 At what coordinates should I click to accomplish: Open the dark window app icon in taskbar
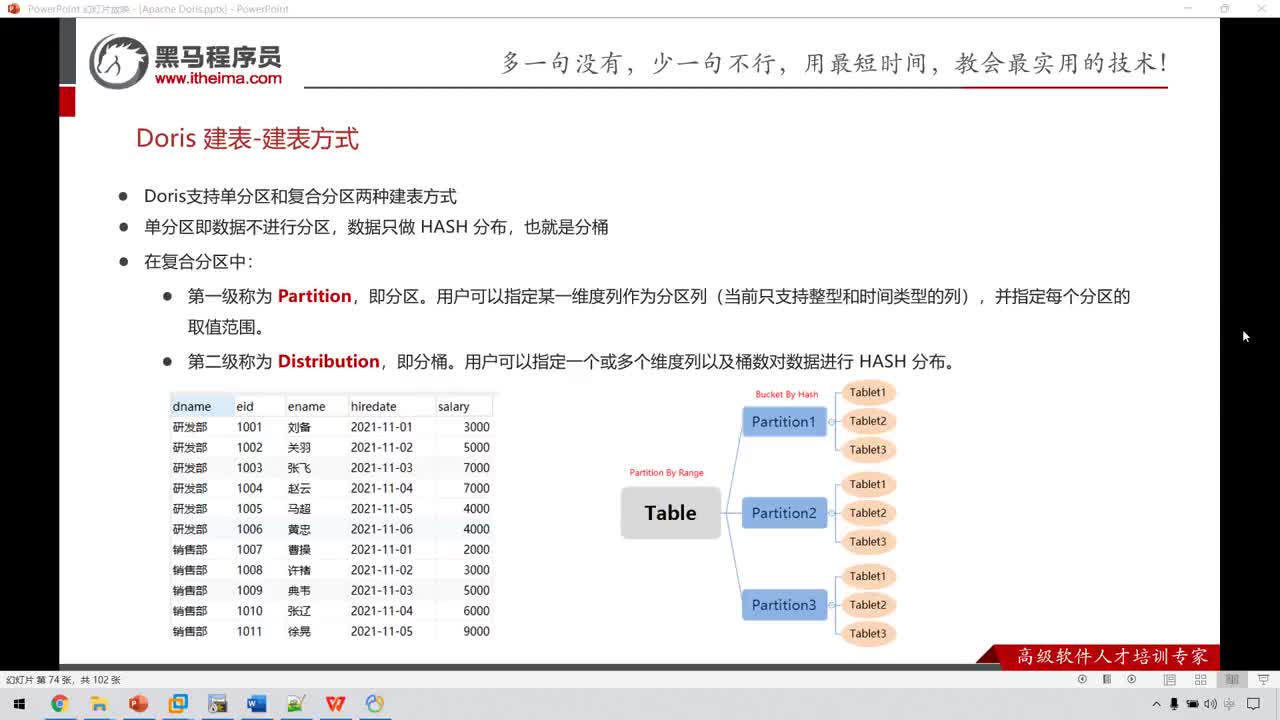click(x=217, y=704)
